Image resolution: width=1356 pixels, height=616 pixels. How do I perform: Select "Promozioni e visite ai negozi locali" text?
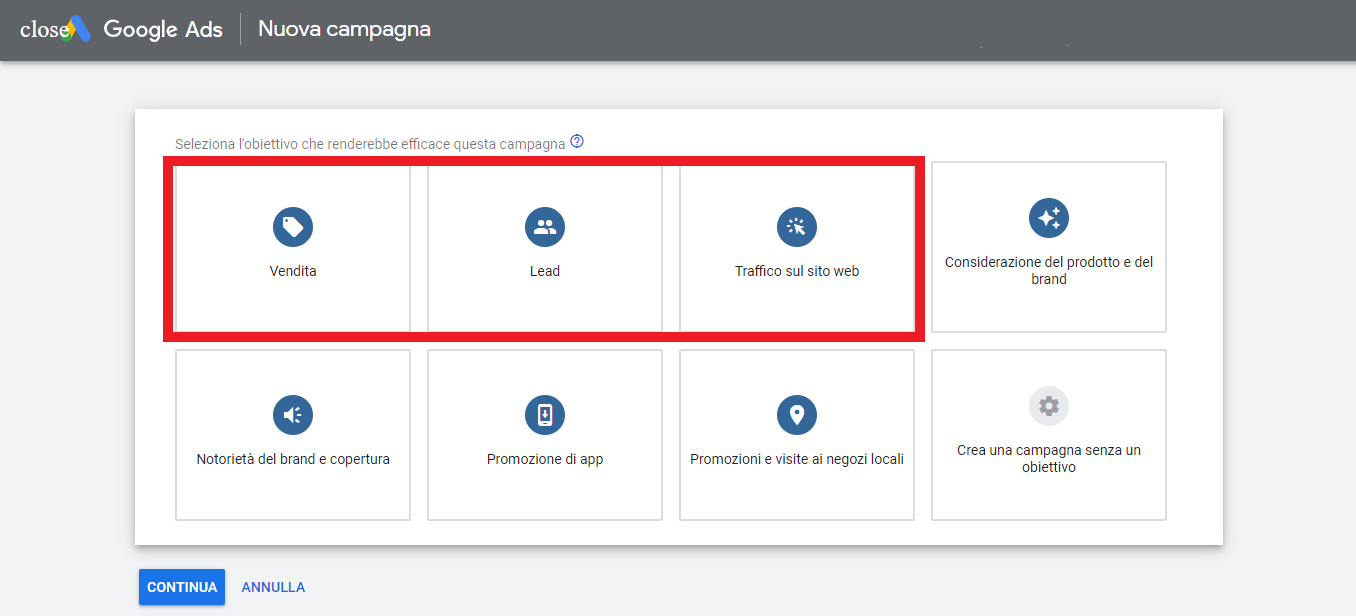tap(797, 459)
